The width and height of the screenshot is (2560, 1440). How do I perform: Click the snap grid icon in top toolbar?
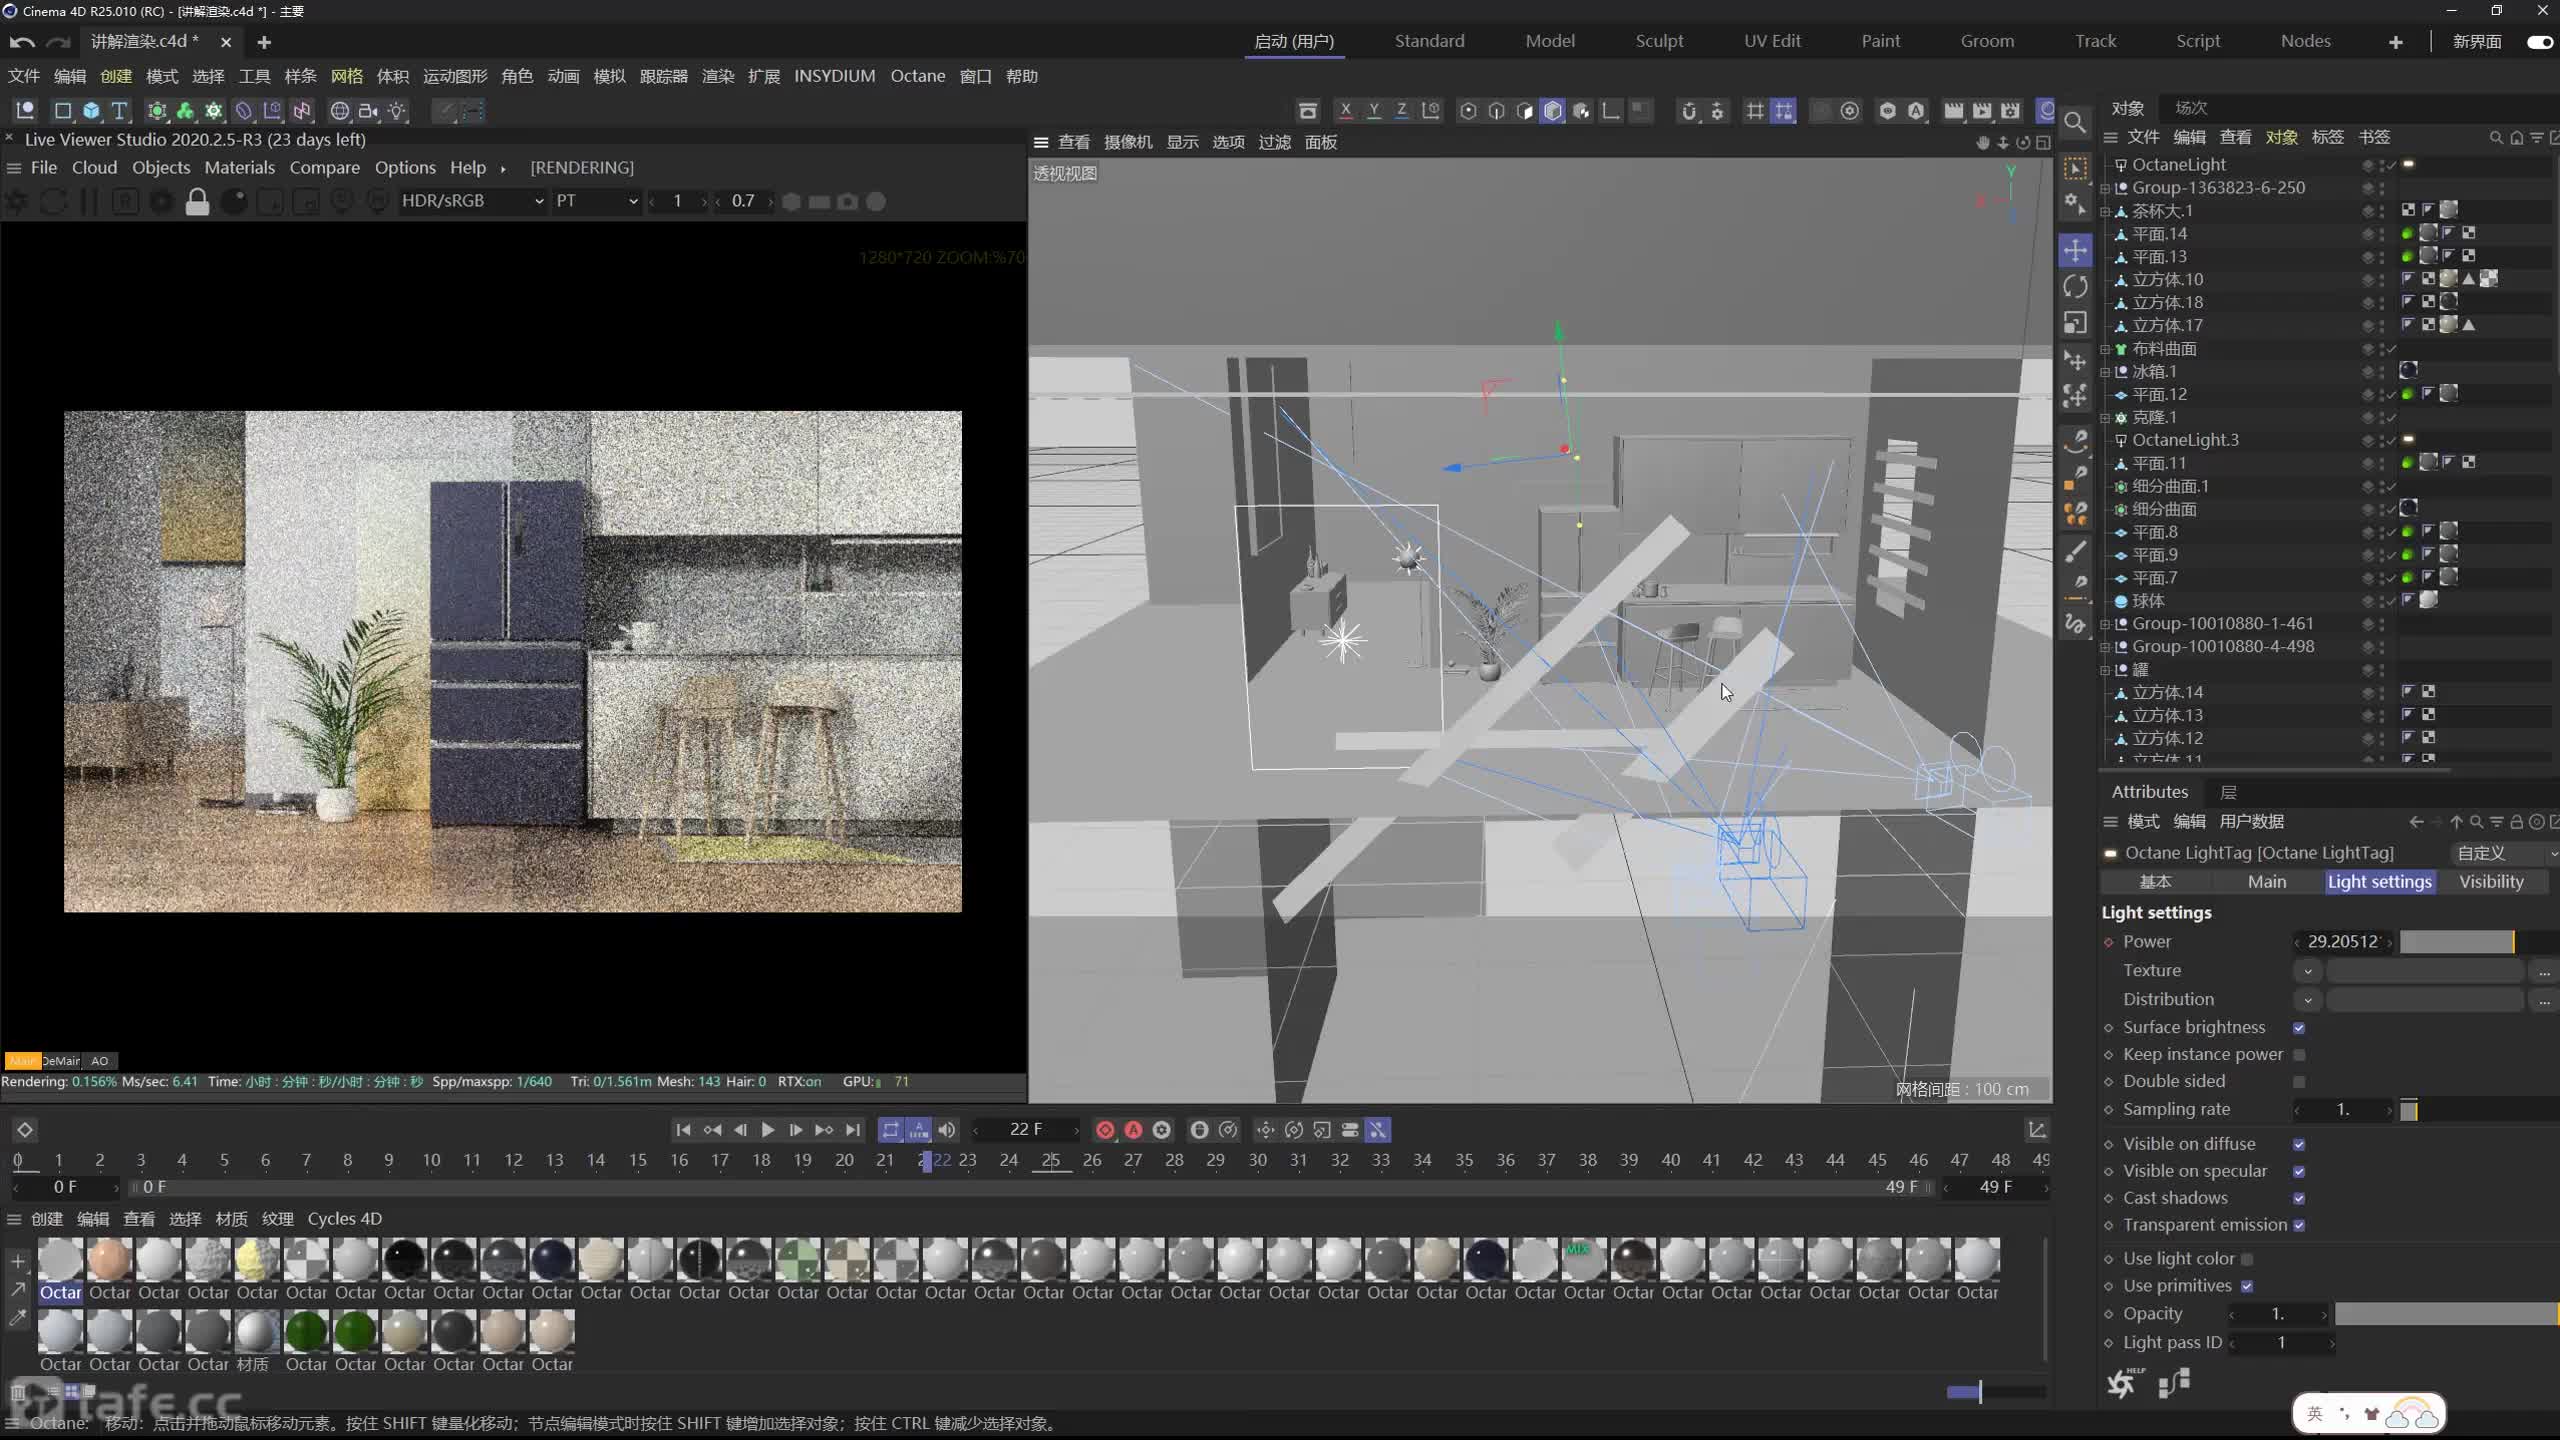[x=1755, y=111]
